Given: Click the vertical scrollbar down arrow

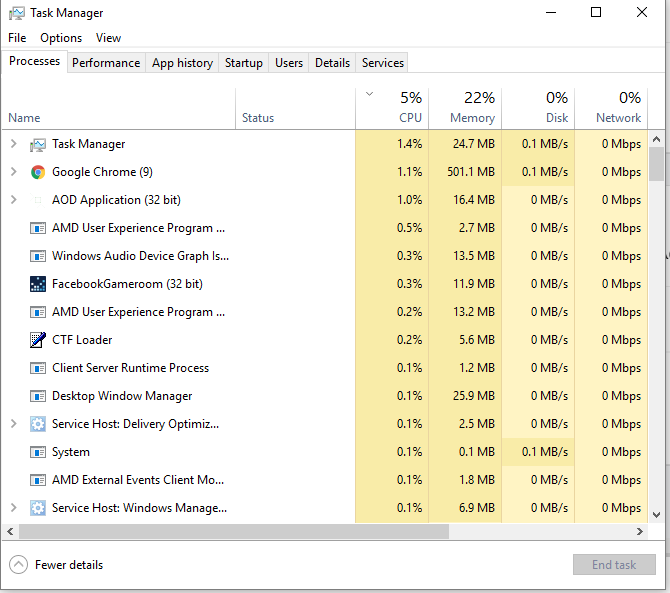Looking at the screenshot, I should (656, 515).
